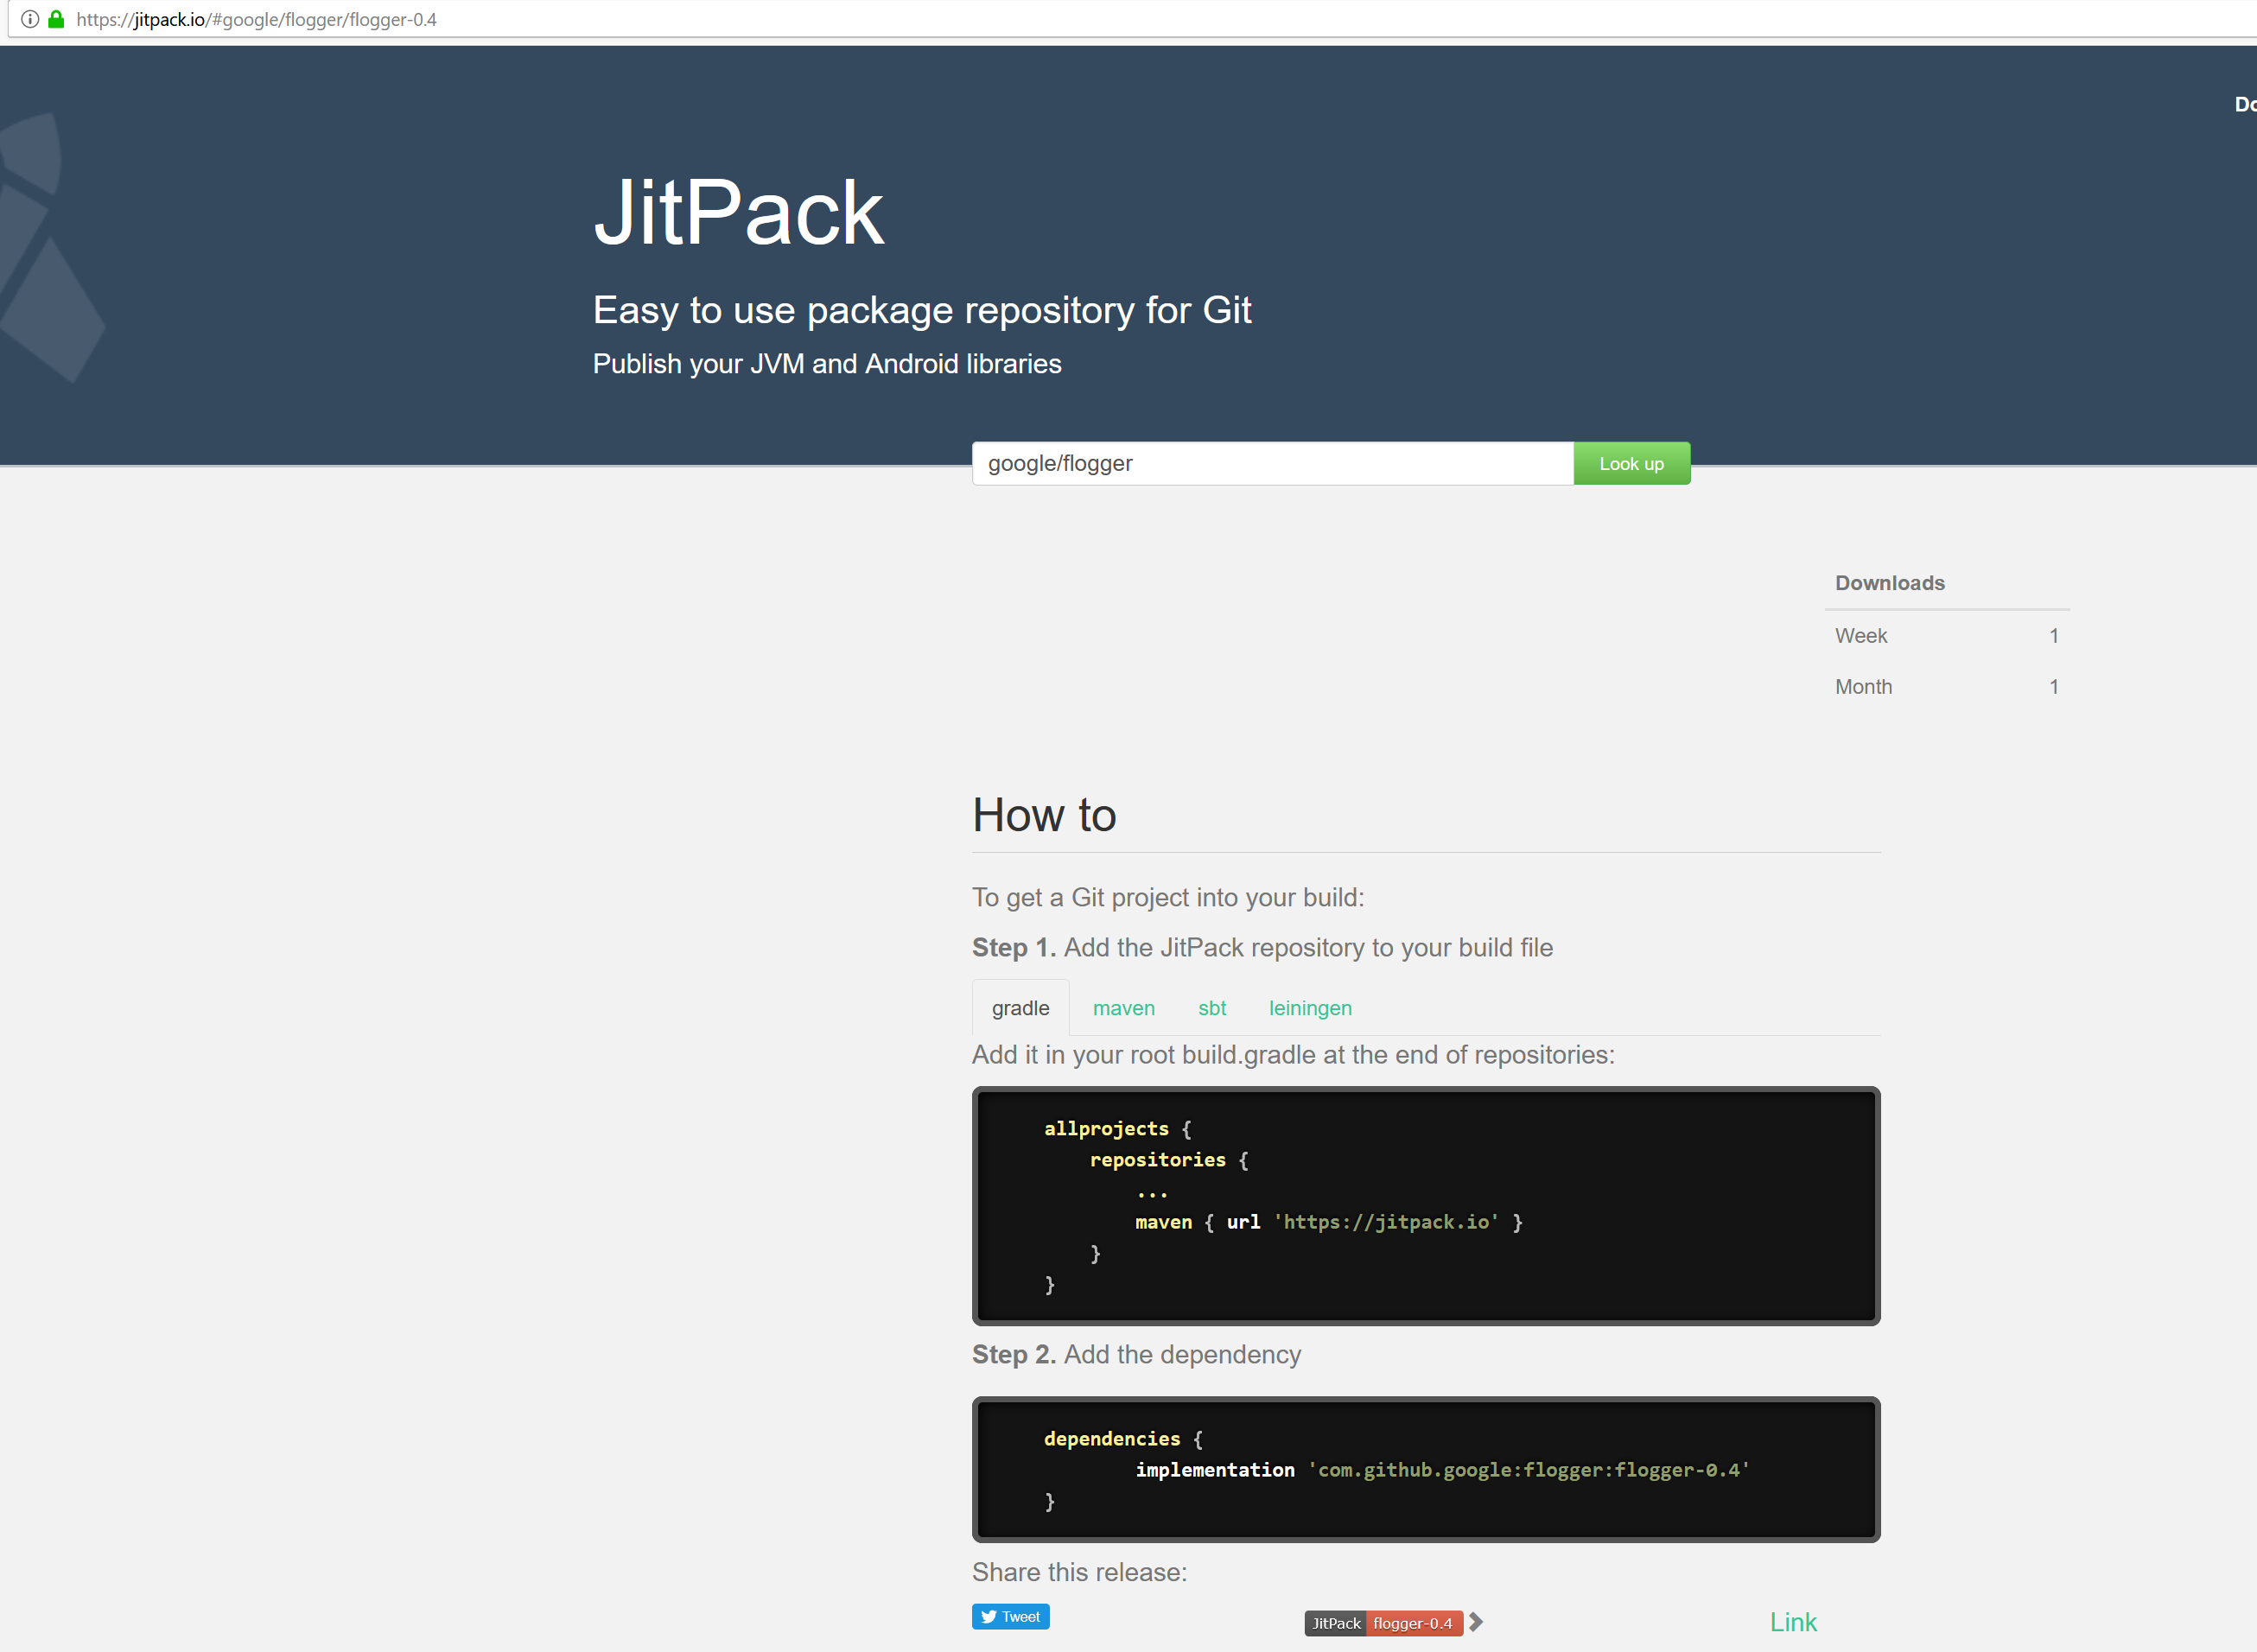This screenshot has width=2257, height=1652.
Task: Click the Tweet share button
Action: [1010, 1616]
